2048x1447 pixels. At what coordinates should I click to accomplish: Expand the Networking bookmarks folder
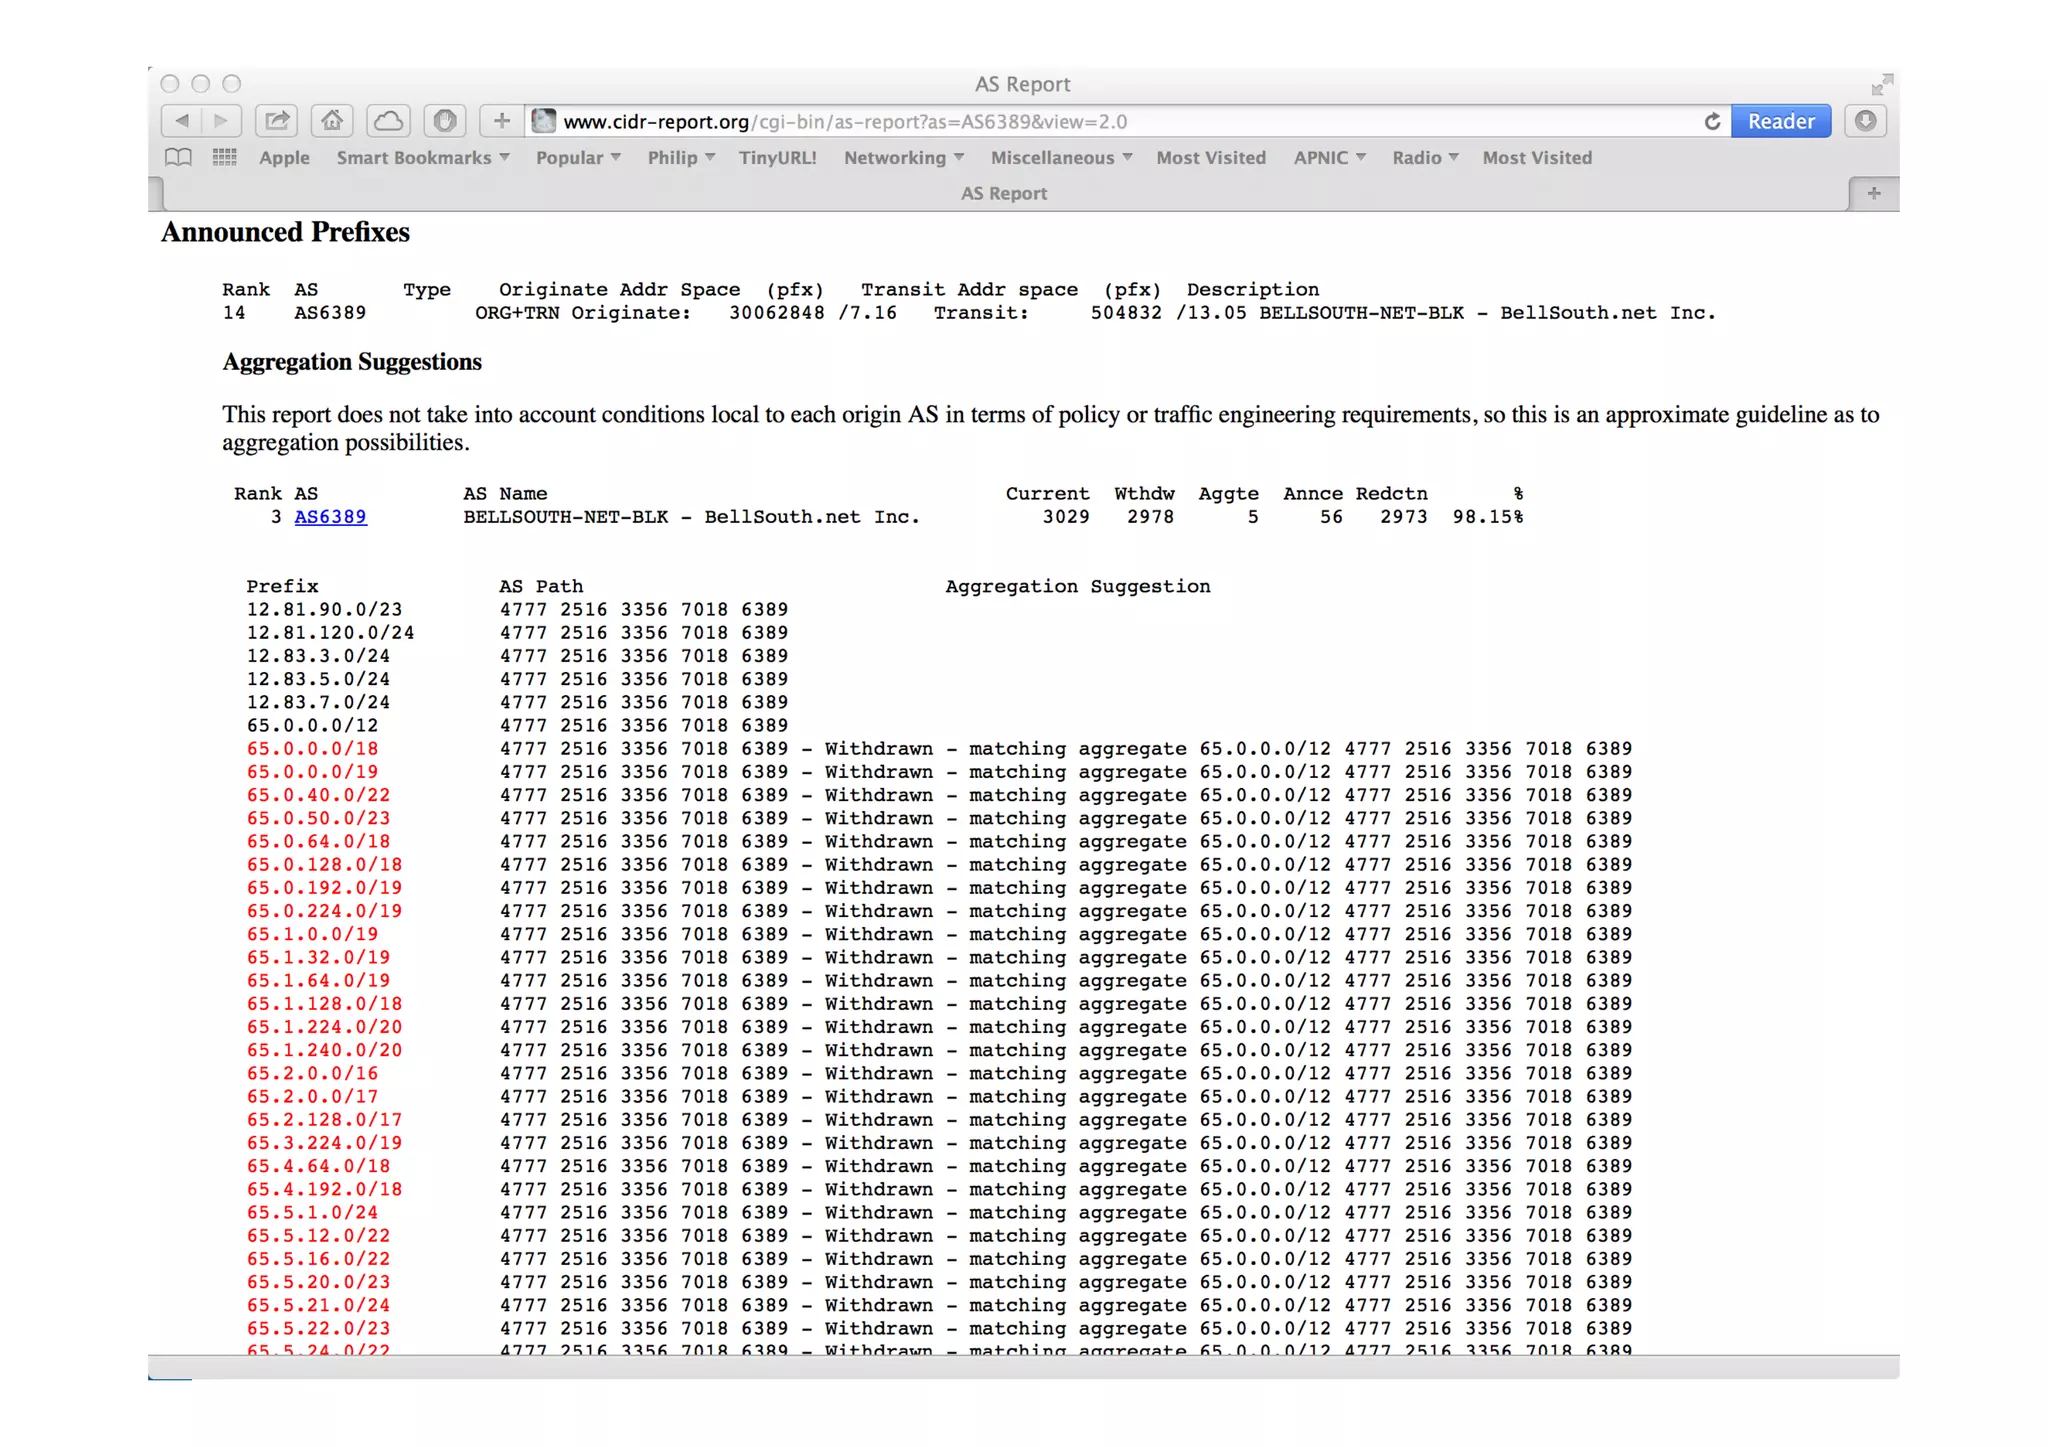903,157
